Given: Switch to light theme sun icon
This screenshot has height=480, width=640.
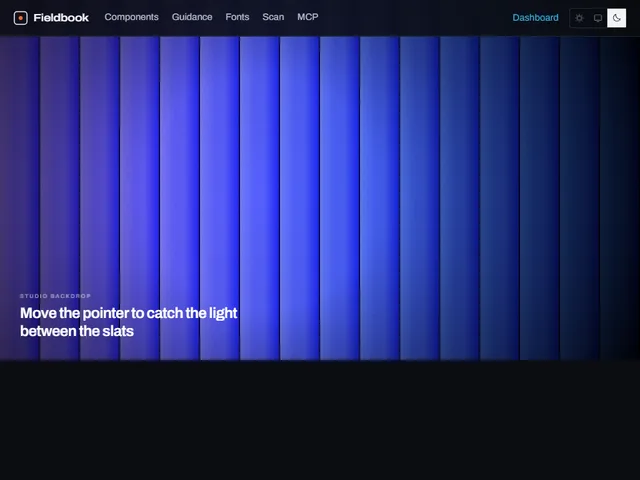Looking at the screenshot, I should coord(579,18).
